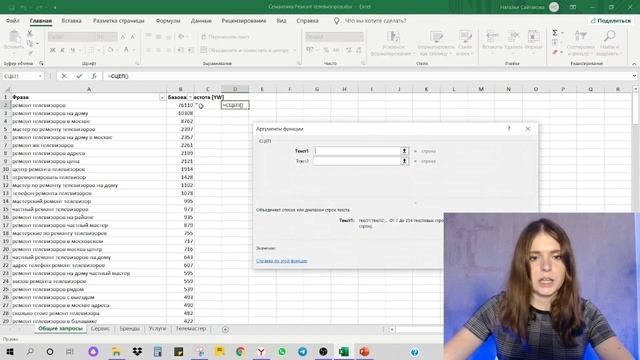Expand the Name Box dropdown arrow
Screen dimensions: 640x360
(40, 76)
